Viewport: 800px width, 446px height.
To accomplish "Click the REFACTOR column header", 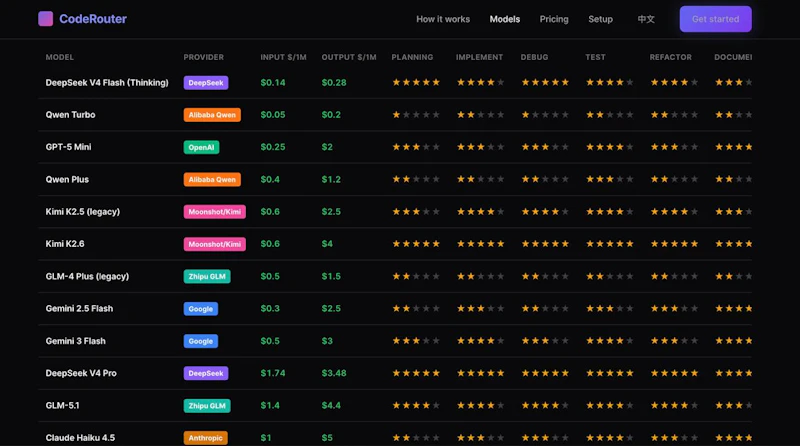I will coord(670,57).
